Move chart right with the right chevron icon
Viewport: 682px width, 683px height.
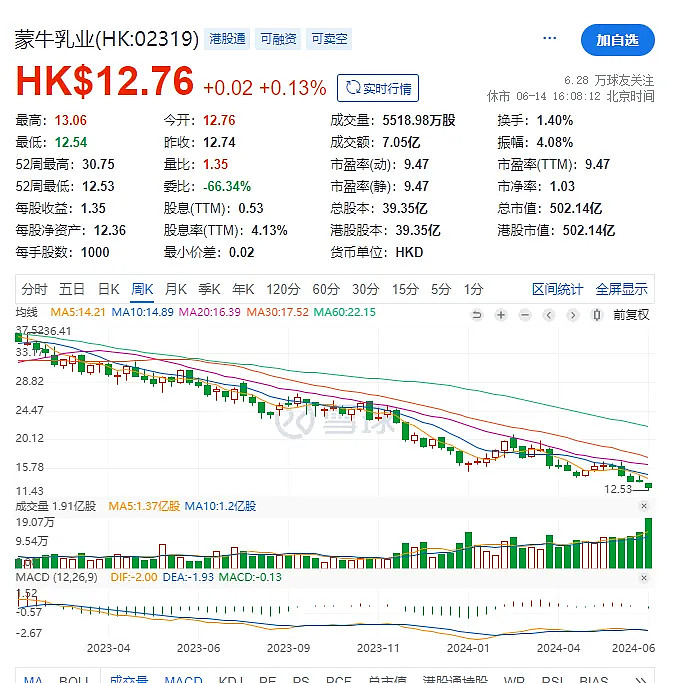point(573,314)
